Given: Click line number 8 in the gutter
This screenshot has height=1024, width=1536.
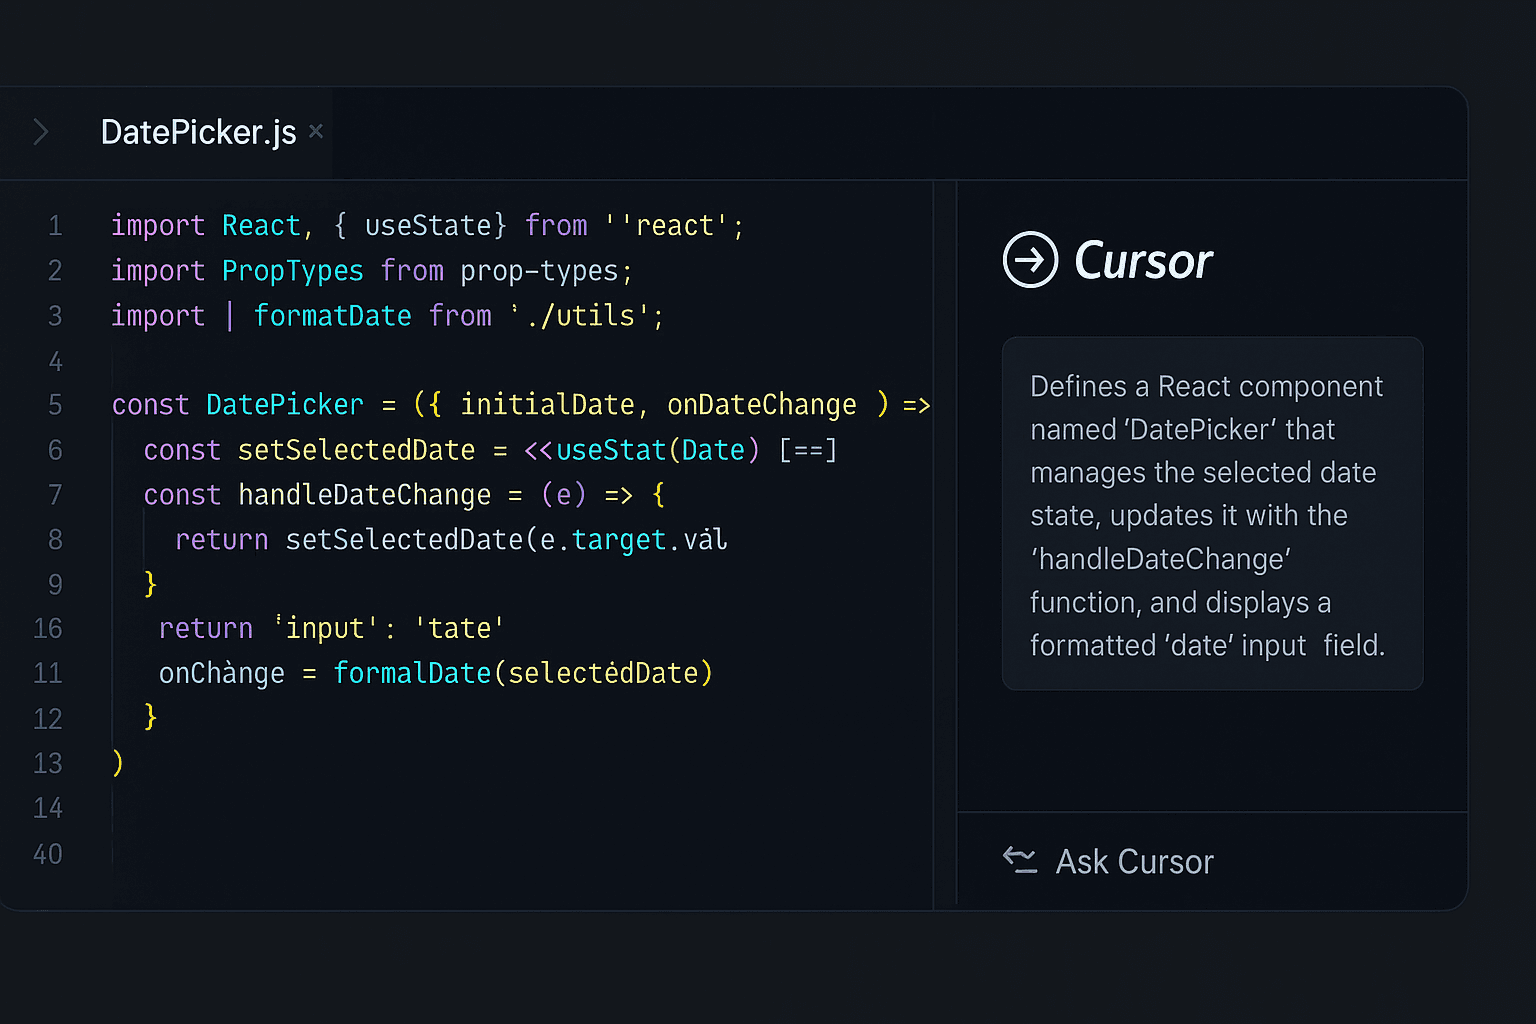Looking at the screenshot, I should click(x=55, y=540).
